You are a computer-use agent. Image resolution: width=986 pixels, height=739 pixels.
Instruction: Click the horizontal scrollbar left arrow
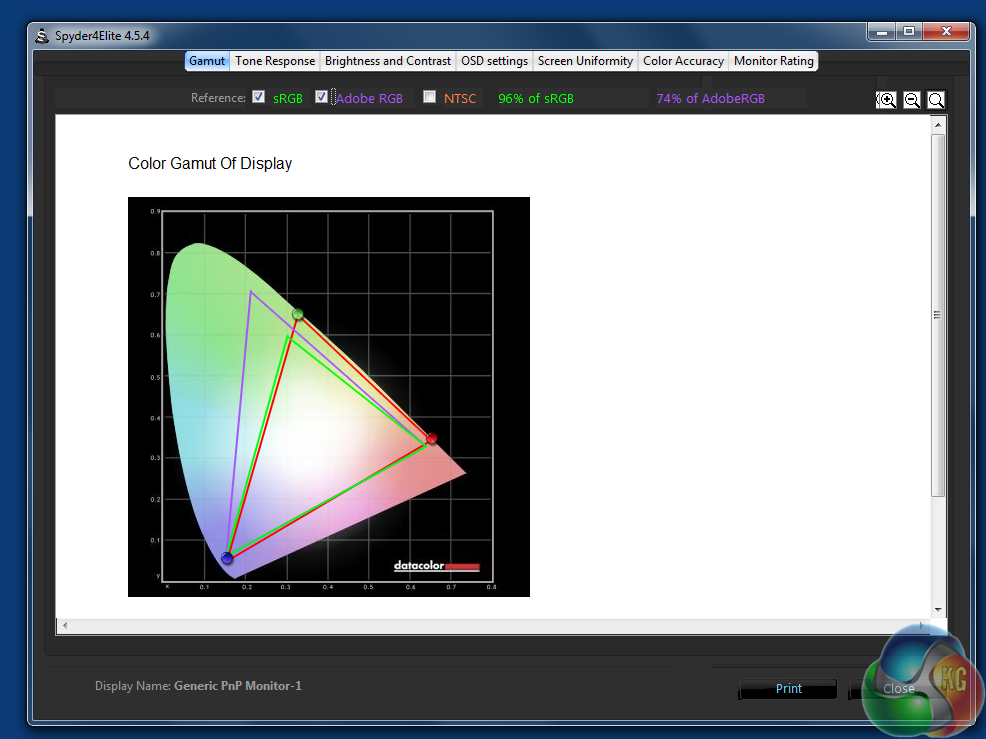[65, 626]
